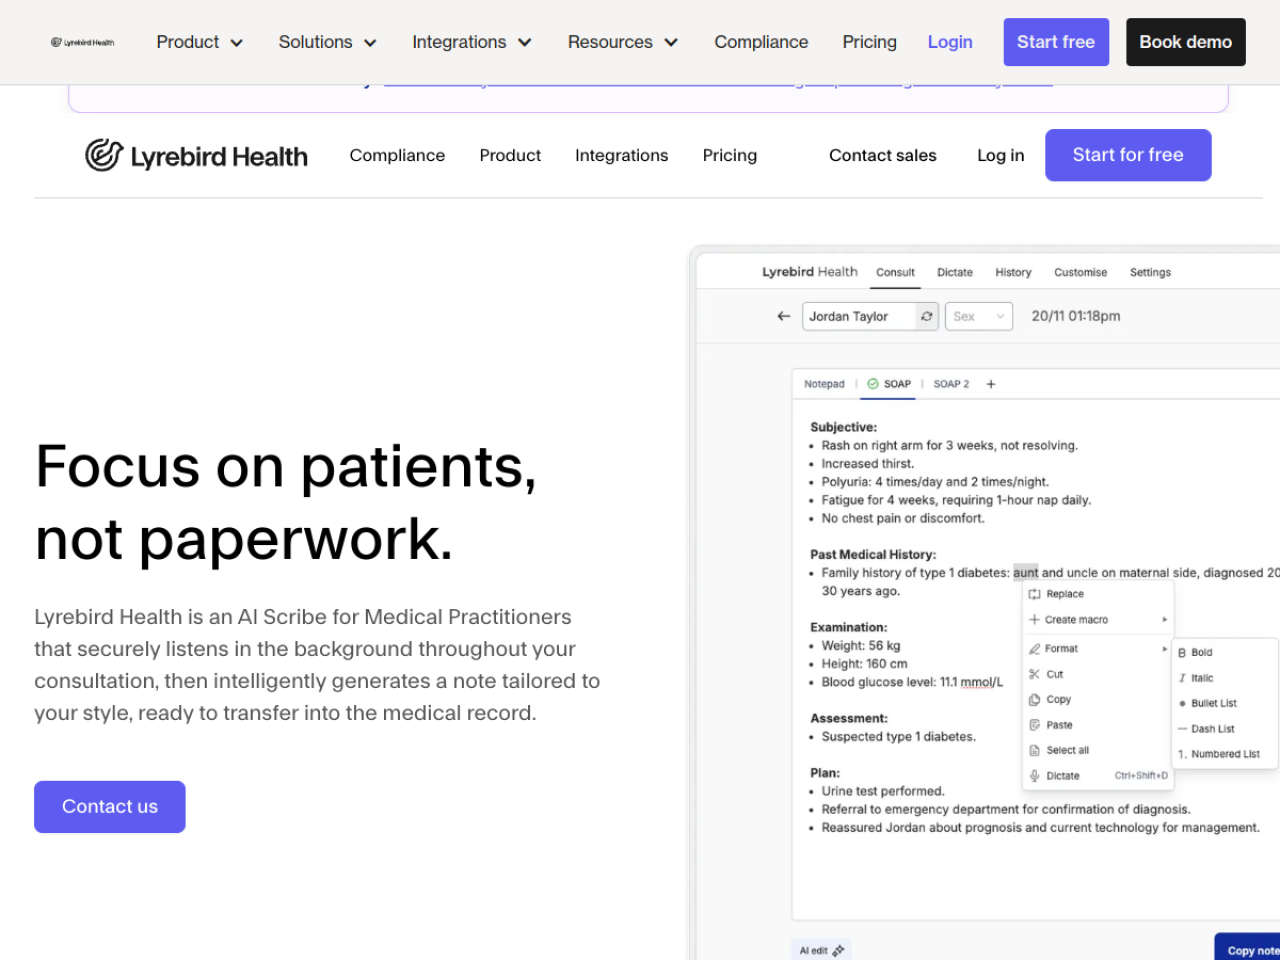
Task: Open Pricing link in second navigation bar
Action: pyautogui.click(x=730, y=155)
